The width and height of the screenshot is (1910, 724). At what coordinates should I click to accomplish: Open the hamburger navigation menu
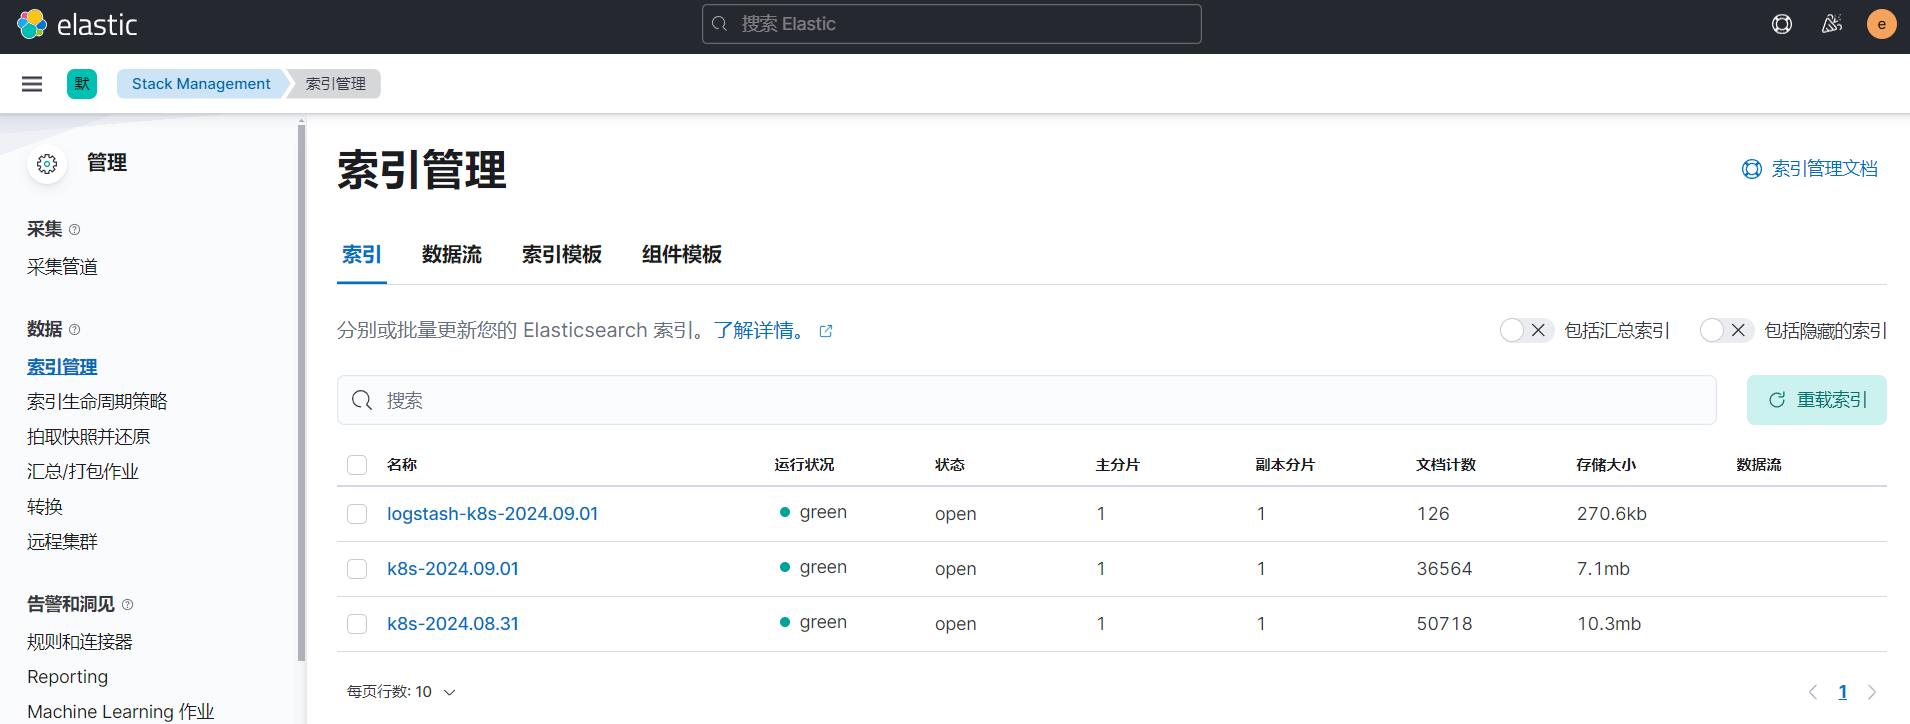click(32, 84)
